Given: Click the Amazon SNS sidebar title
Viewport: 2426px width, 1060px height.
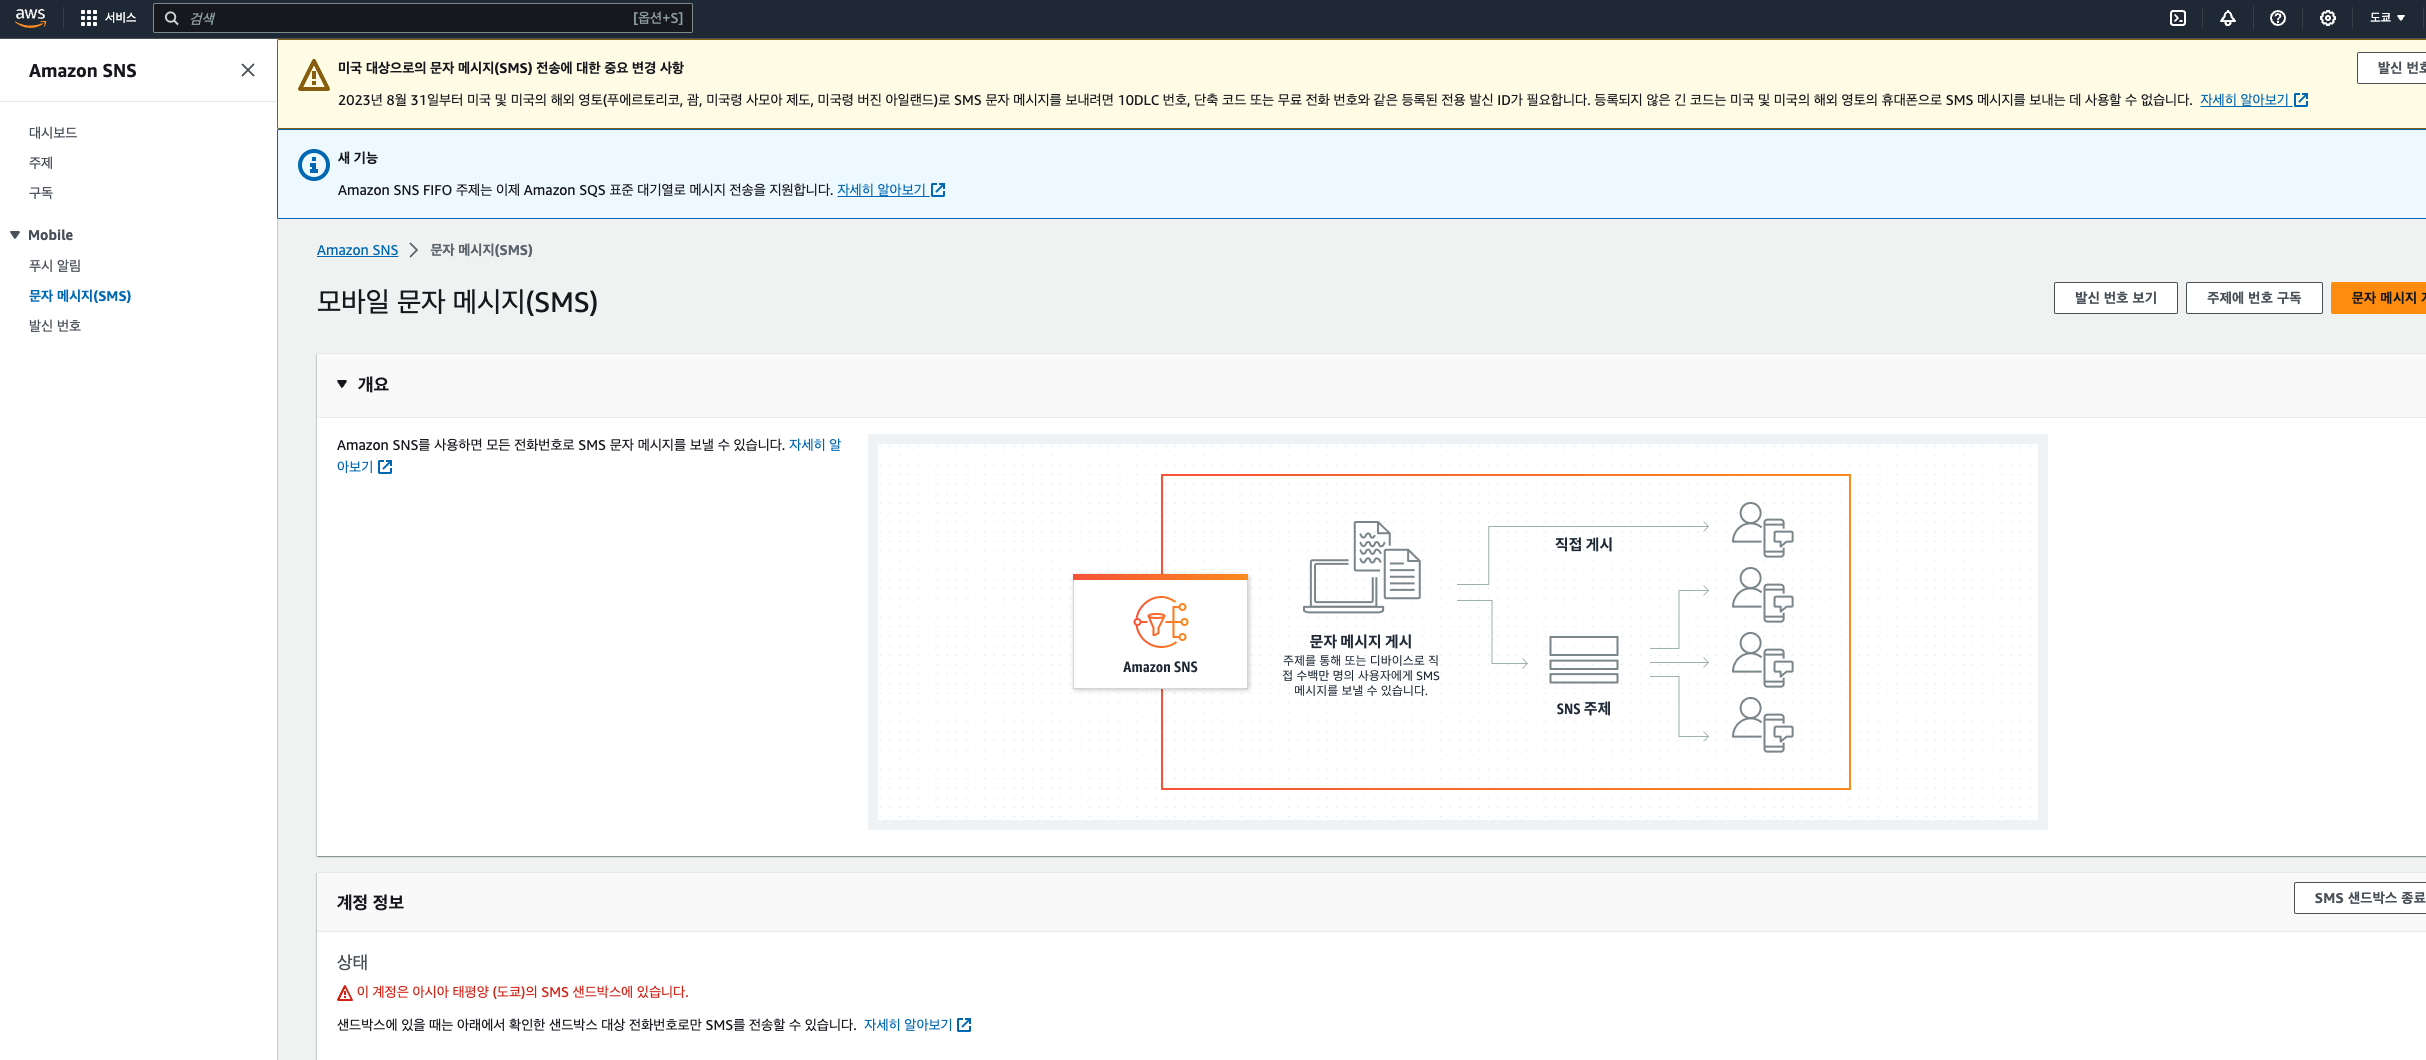Looking at the screenshot, I should 83,71.
